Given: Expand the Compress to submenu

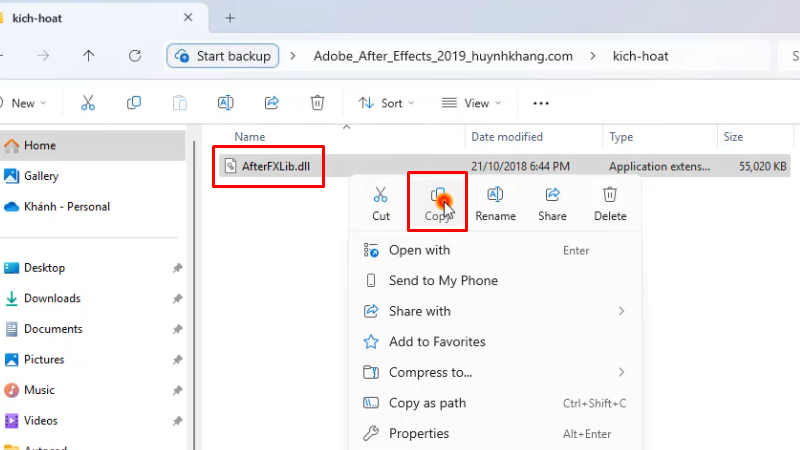Looking at the screenshot, I should point(621,372).
